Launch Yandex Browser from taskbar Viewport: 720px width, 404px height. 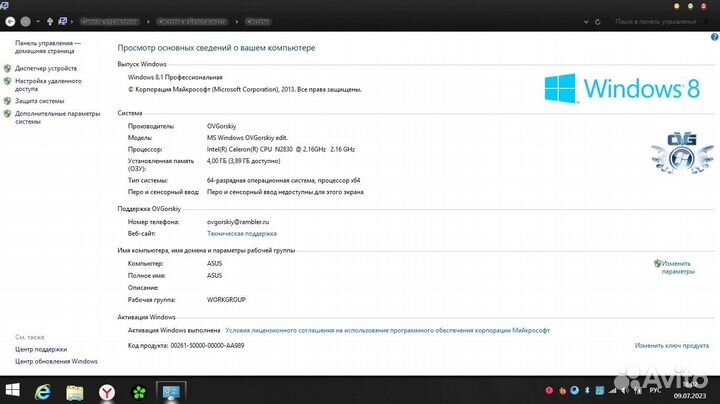(107, 392)
